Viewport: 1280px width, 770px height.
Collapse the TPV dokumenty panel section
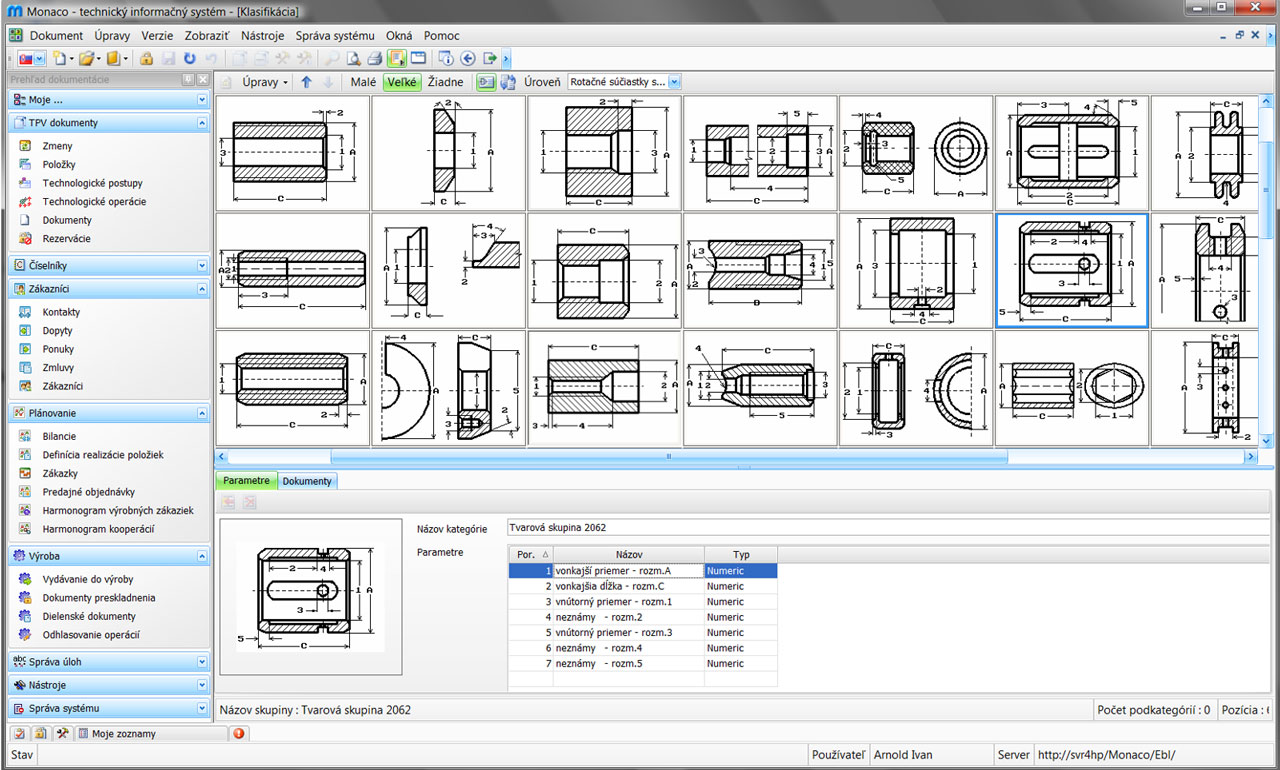coord(202,123)
